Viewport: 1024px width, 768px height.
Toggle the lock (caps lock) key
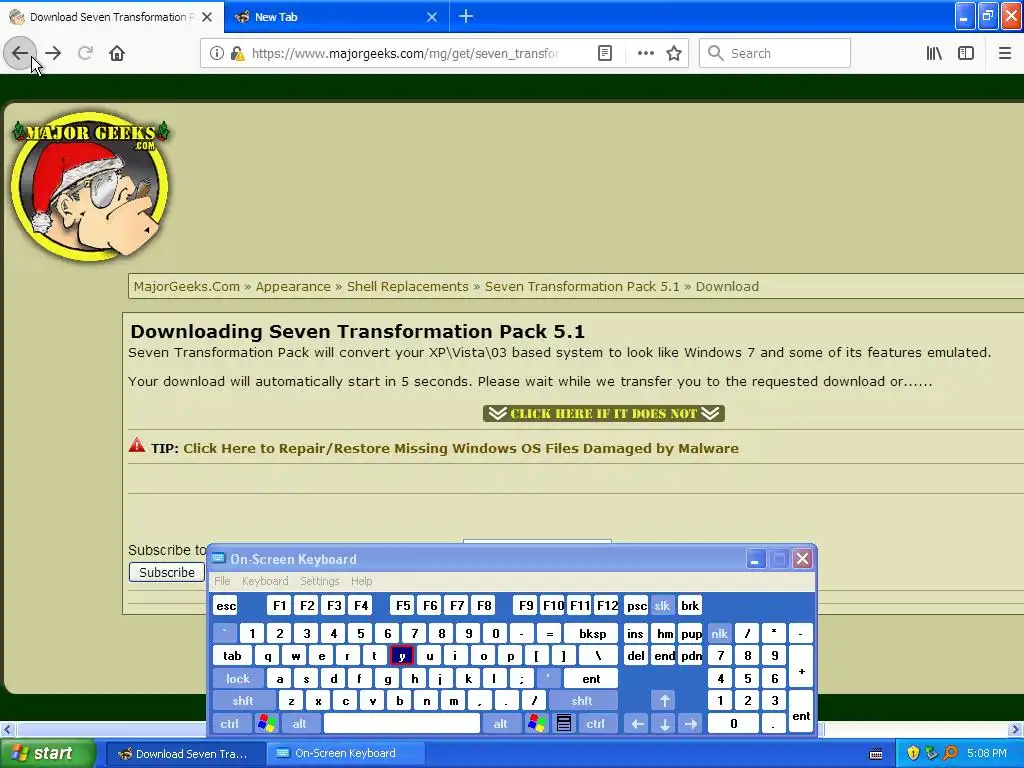coord(238,679)
